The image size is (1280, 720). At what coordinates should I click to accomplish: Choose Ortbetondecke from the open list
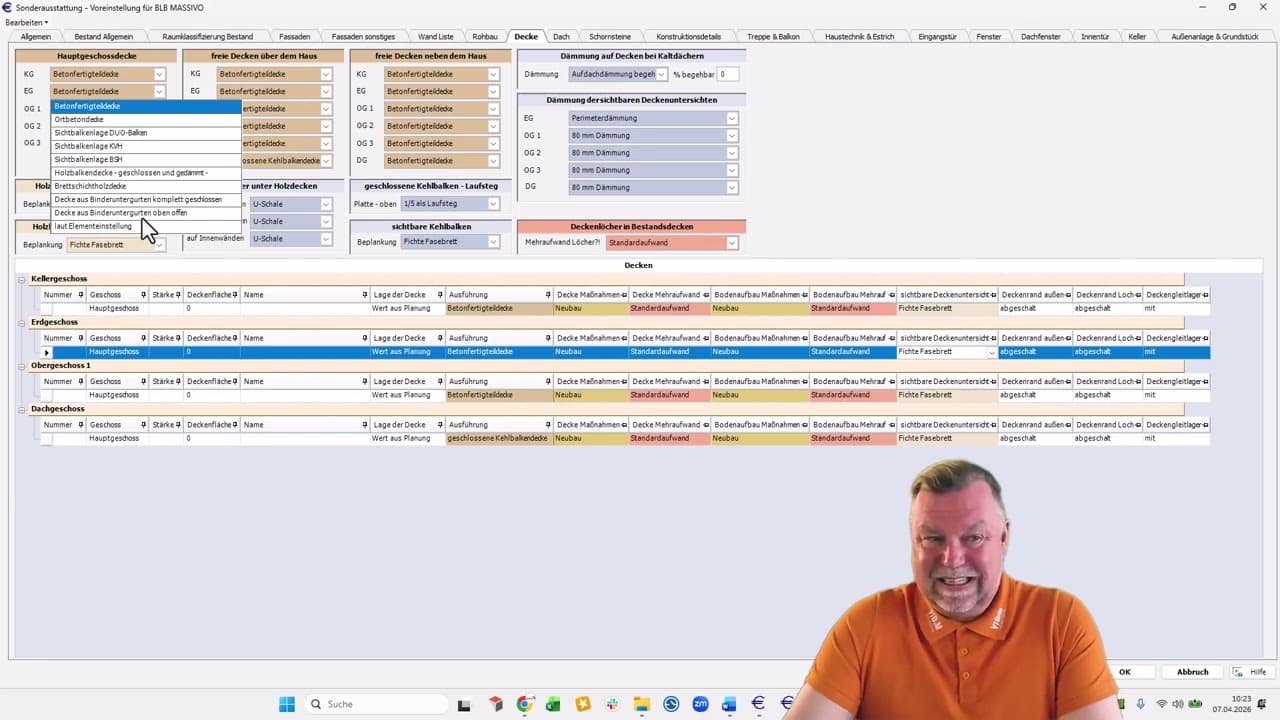[79, 119]
